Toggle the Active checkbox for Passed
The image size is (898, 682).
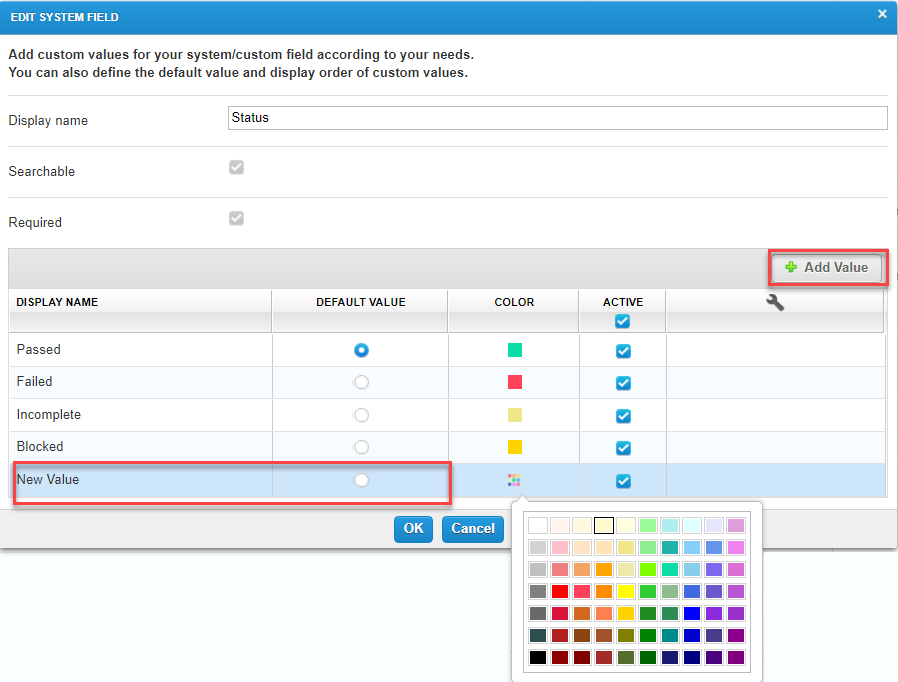pos(623,351)
